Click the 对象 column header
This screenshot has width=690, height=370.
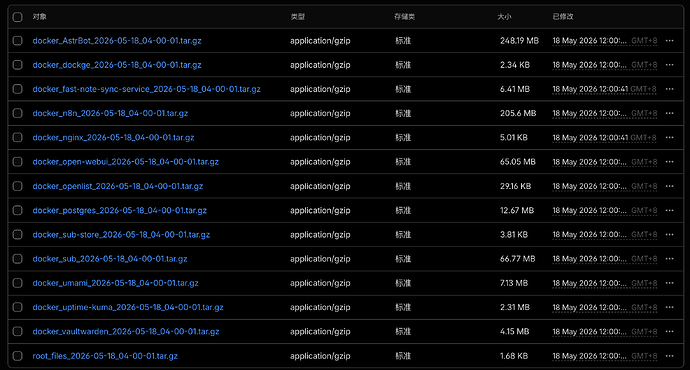point(40,17)
